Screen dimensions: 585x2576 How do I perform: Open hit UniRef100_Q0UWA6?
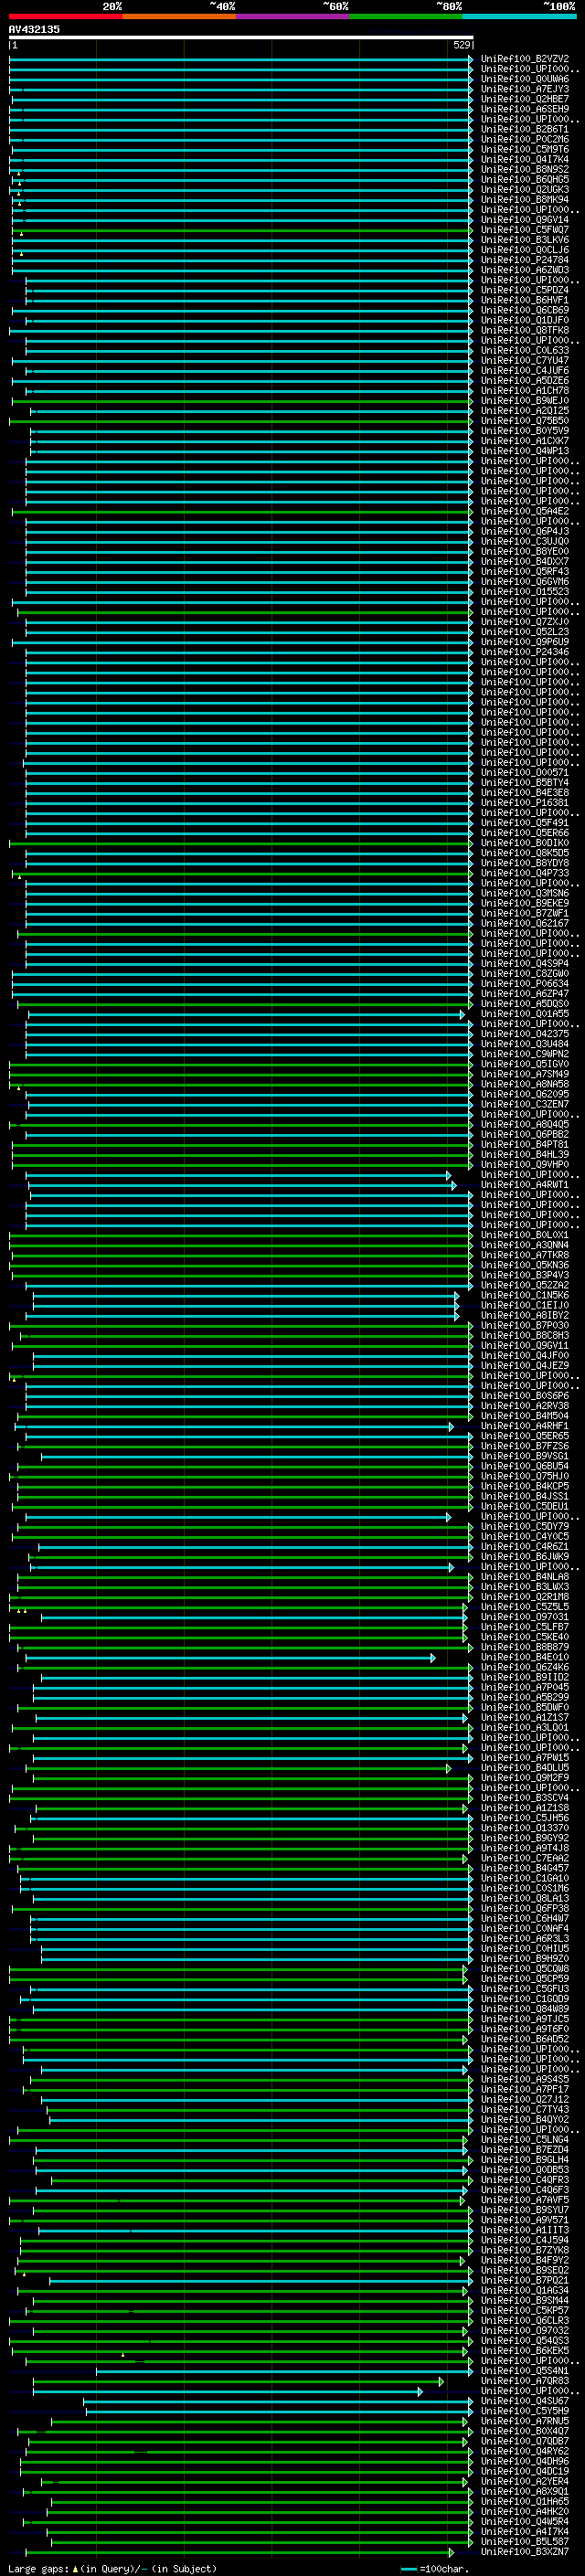click(x=525, y=79)
